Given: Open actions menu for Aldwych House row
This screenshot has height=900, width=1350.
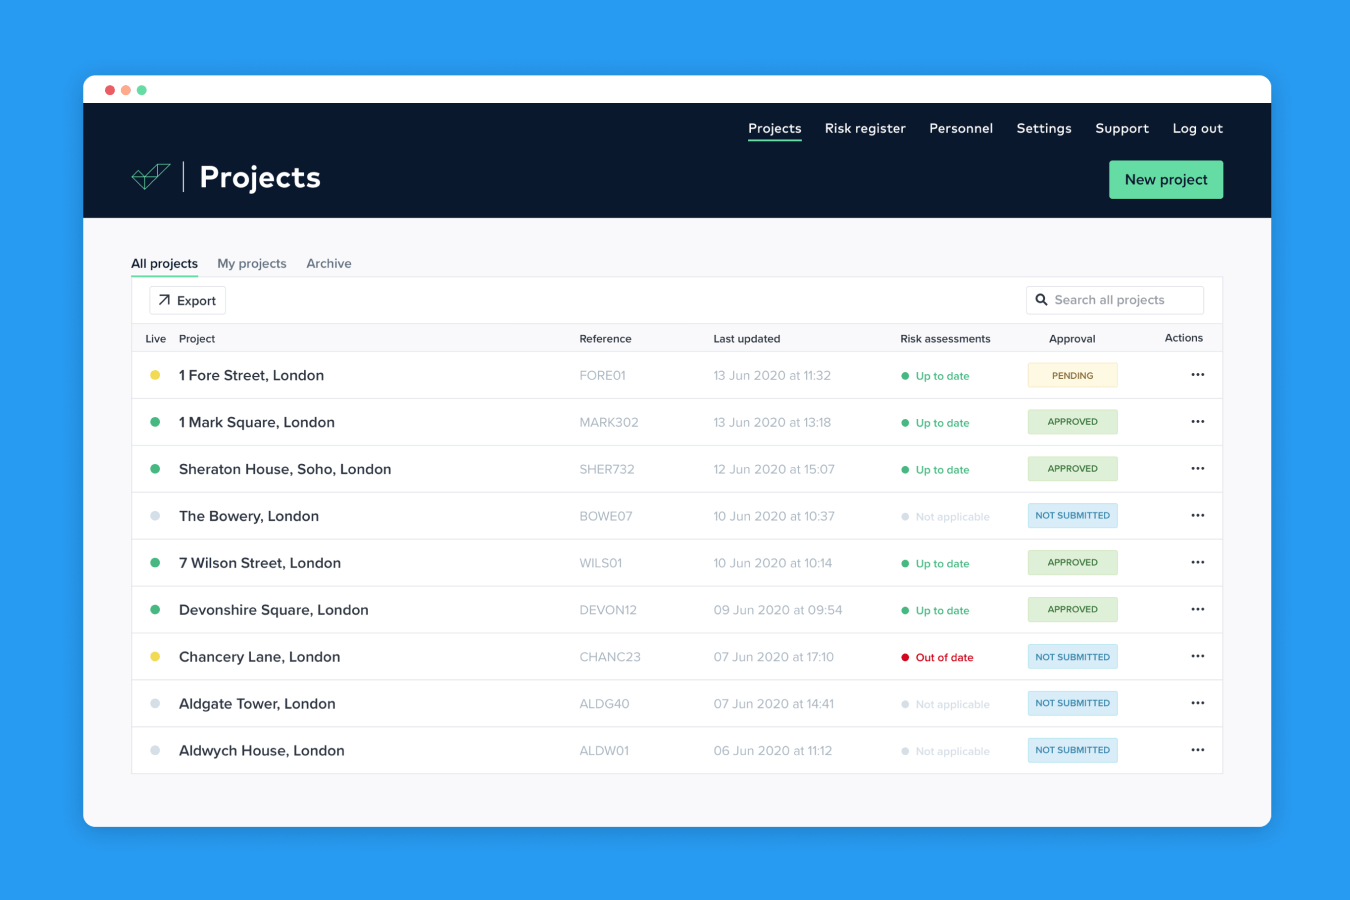Looking at the screenshot, I should point(1197,750).
